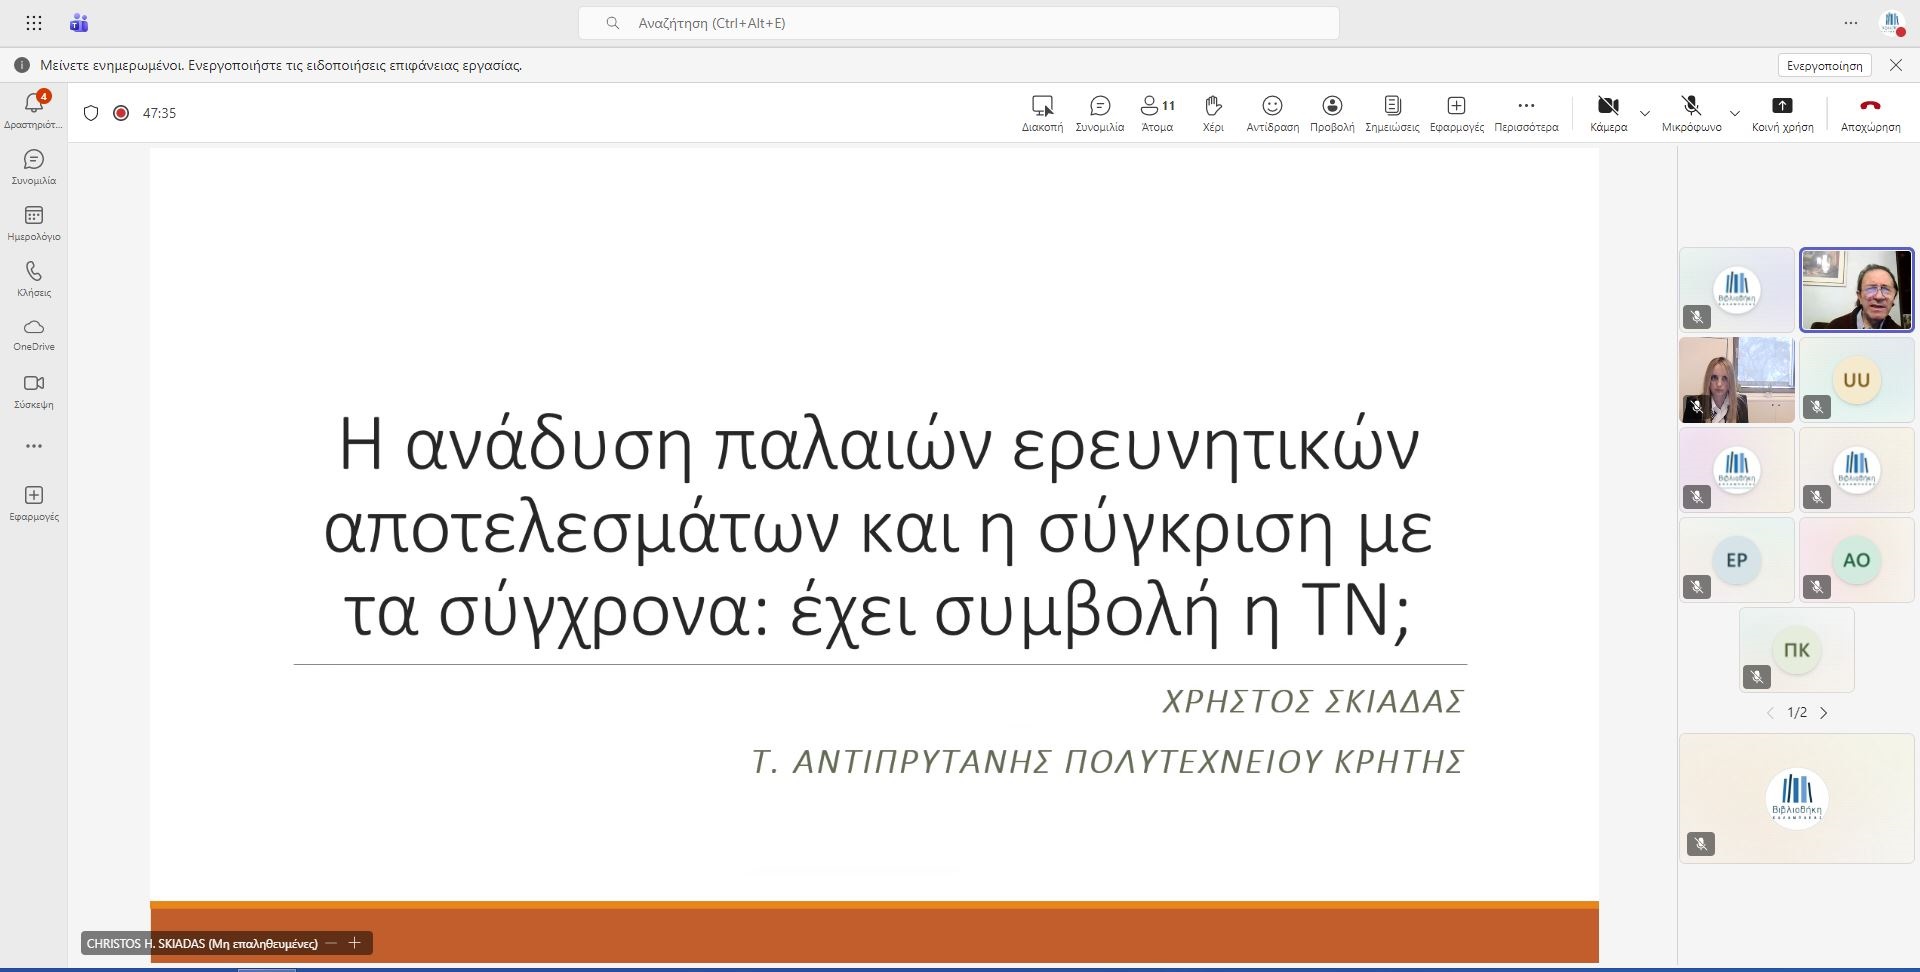1920x972 pixels.
Task: Expand camera options dropdown arrow
Action: 1645,113
